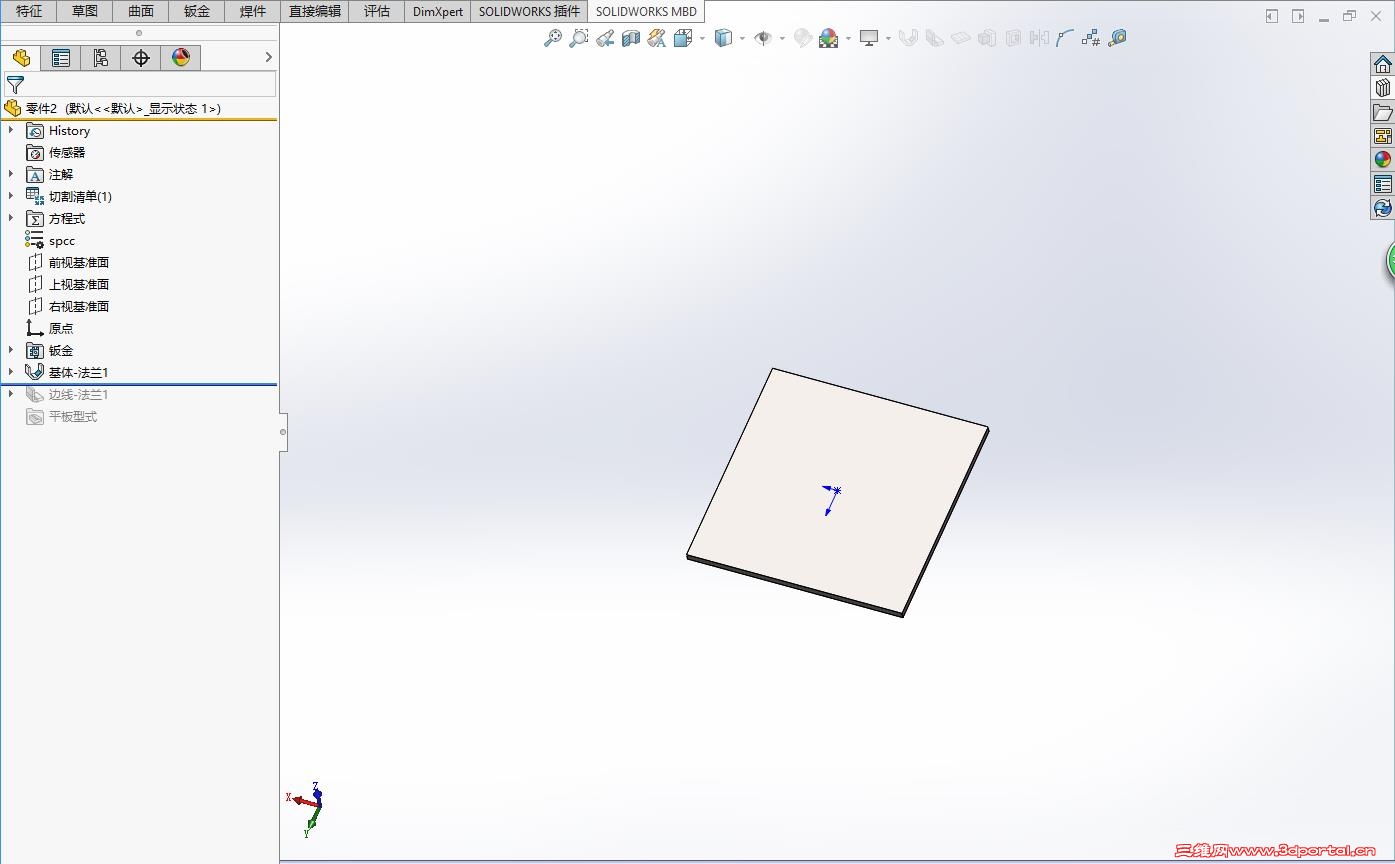Click the curve tool icon in view toolbar

1064,38
